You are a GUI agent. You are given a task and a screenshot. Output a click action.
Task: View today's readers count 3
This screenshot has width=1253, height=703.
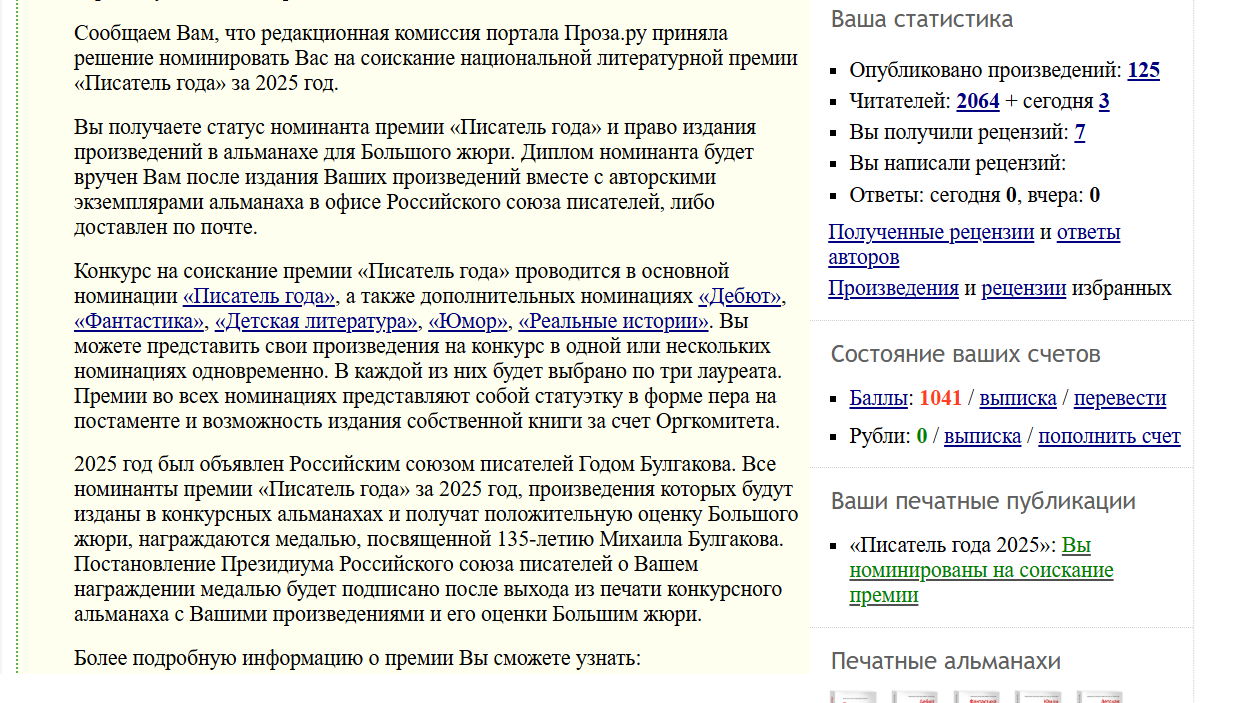(x=1104, y=101)
